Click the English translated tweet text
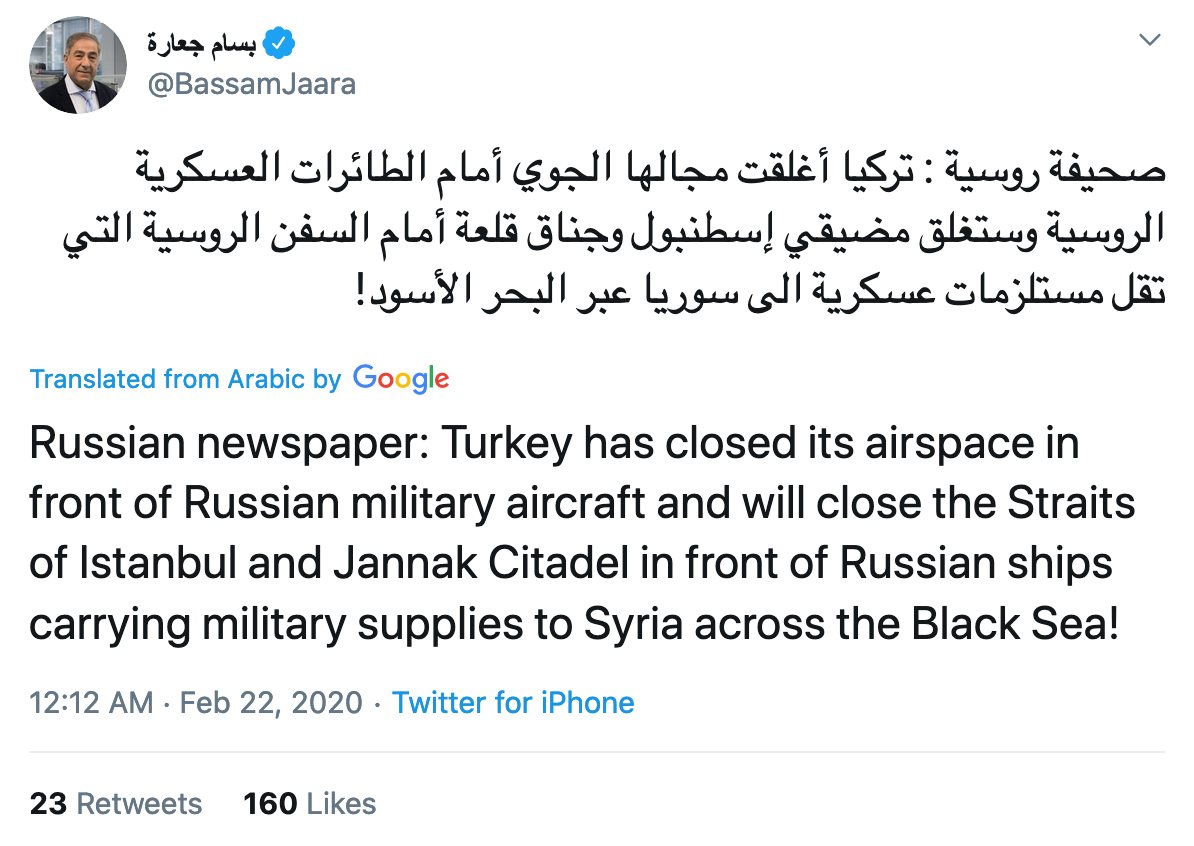Viewport: 1194px width, 846px height. pyautogui.click(x=580, y=532)
